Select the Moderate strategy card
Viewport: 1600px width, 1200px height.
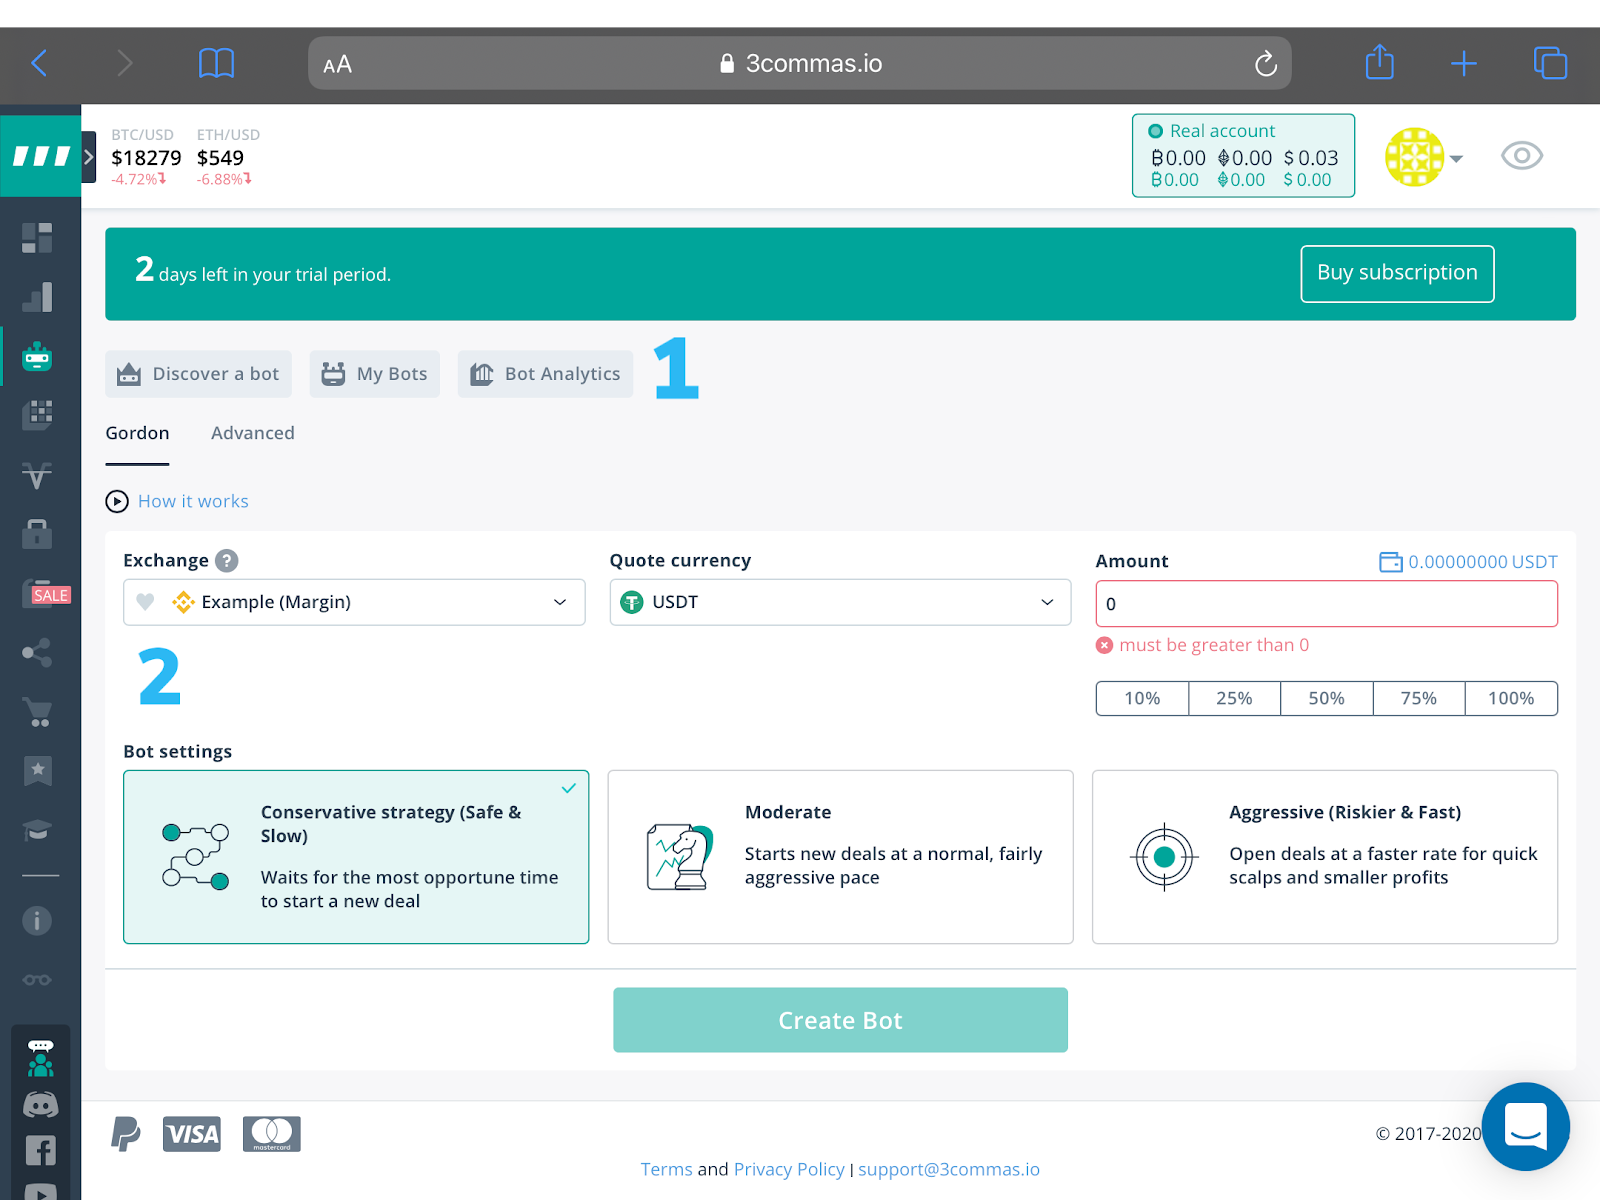840,857
